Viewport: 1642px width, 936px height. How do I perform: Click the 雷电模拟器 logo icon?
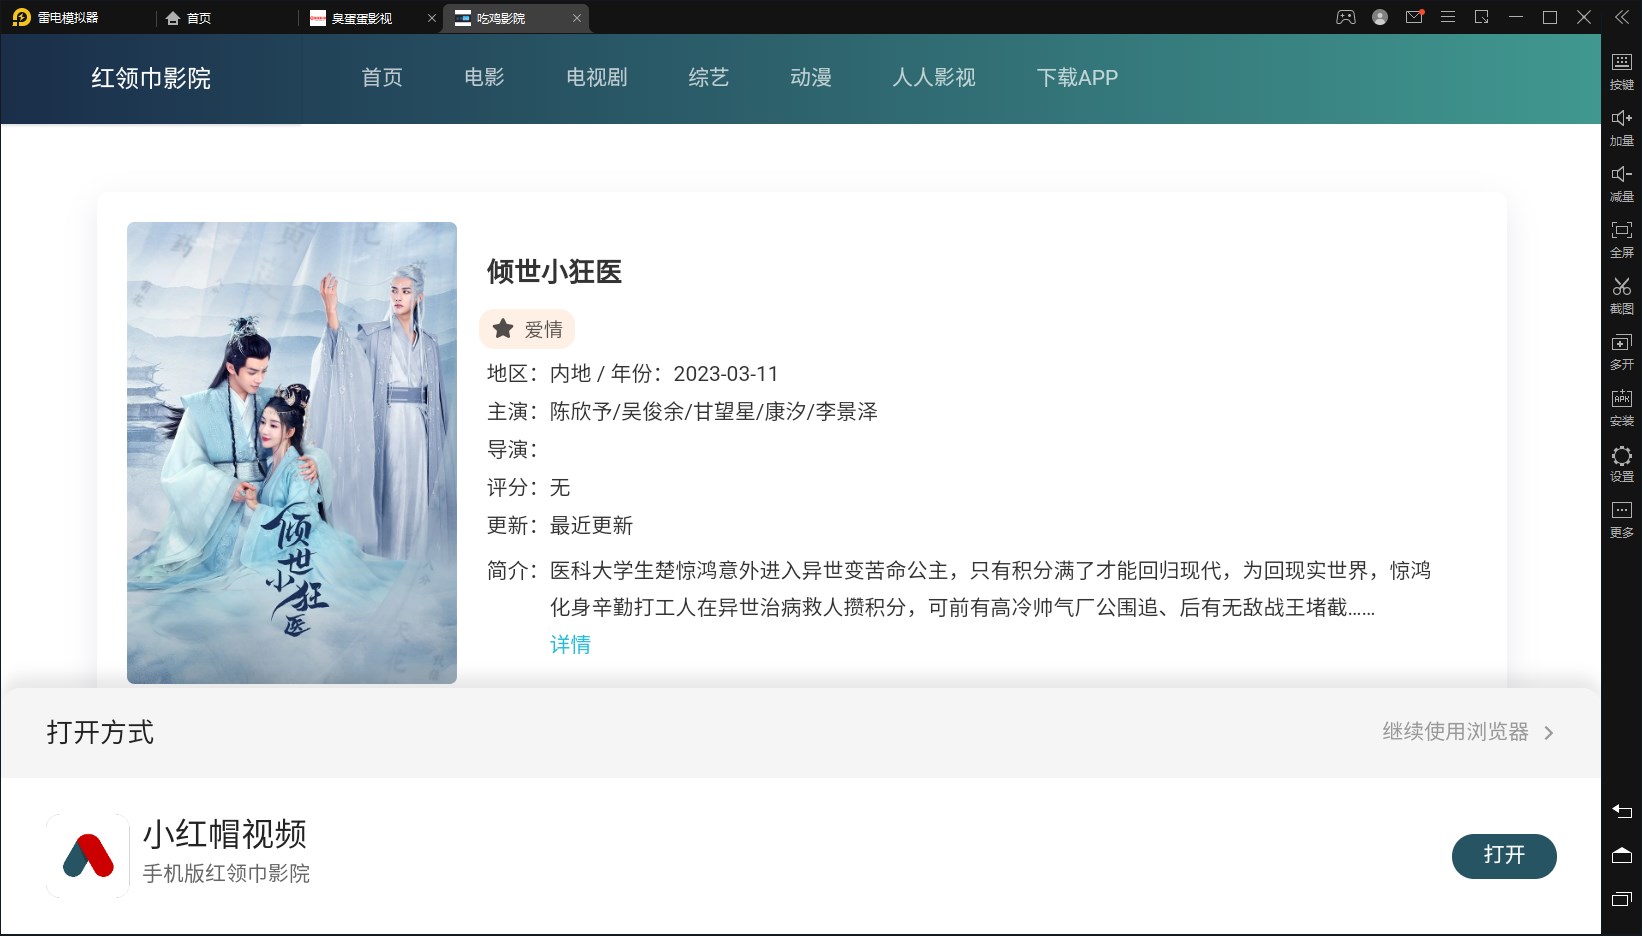[21, 17]
